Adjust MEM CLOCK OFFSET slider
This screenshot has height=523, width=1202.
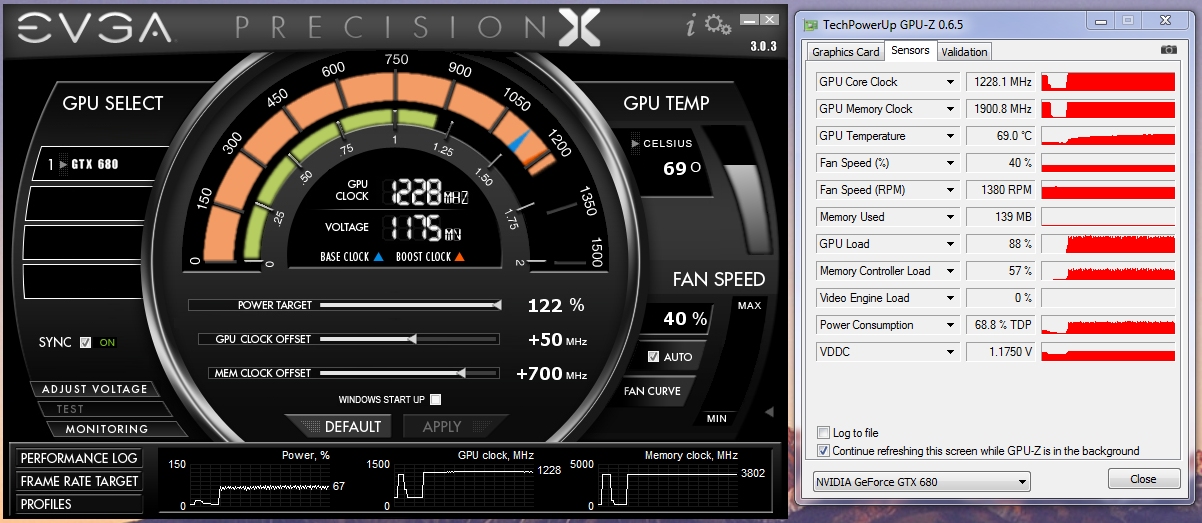[410, 373]
